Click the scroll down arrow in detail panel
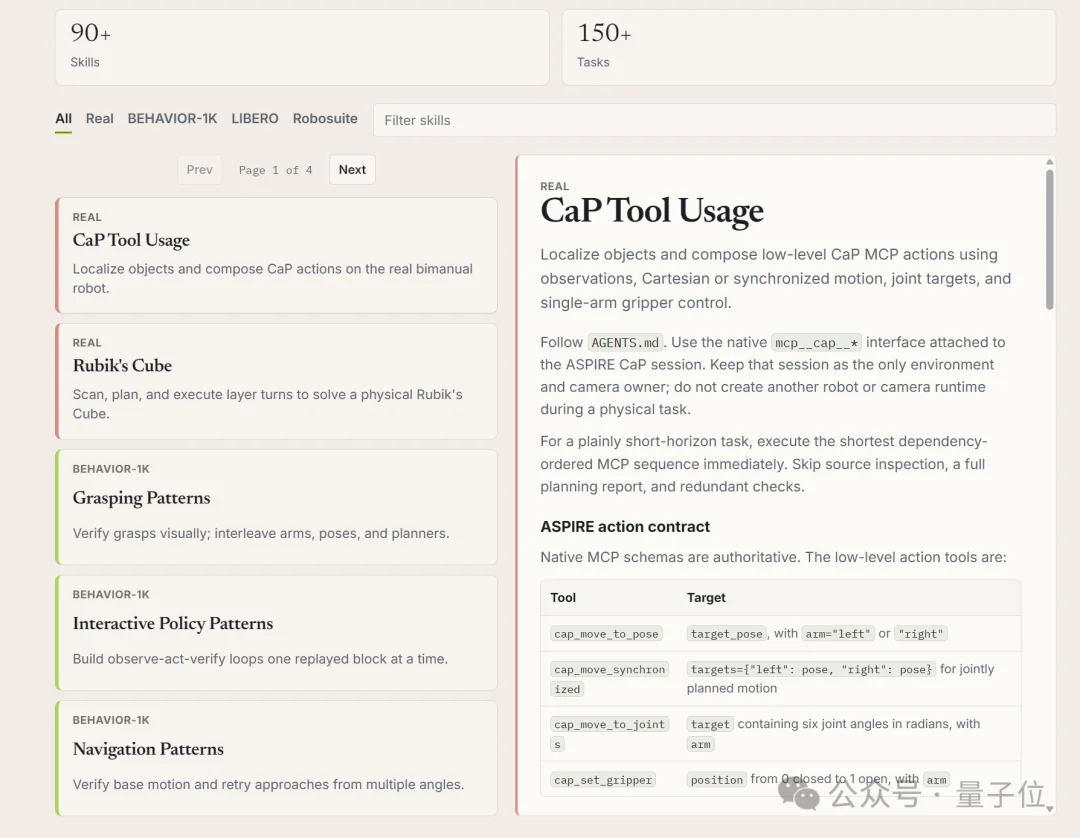Viewport: 1080px width, 838px height. pos(1050,809)
